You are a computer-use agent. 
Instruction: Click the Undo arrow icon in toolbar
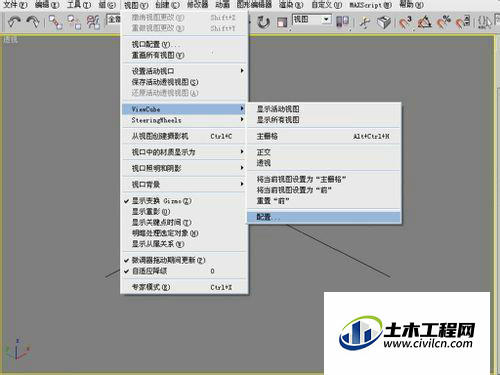[14, 22]
